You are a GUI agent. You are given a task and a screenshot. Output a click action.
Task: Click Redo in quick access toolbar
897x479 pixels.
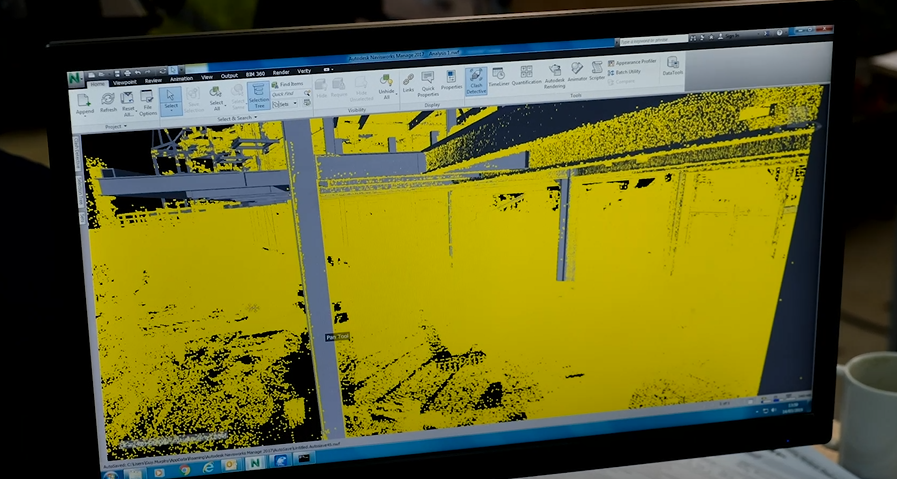(x=149, y=72)
